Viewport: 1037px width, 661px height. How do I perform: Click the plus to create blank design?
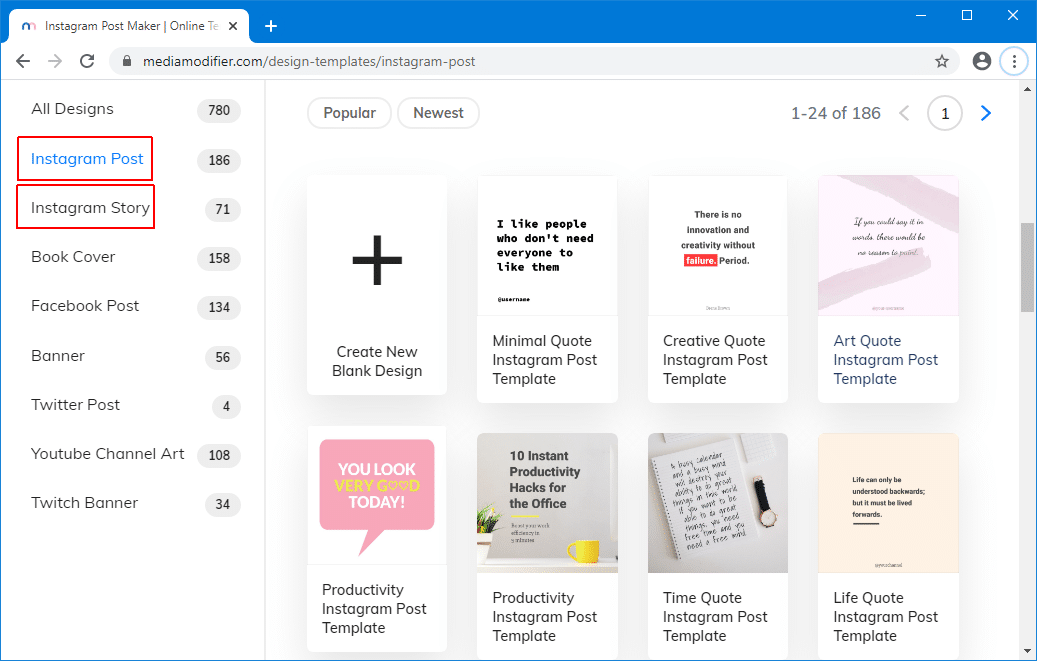click(377, 258)
